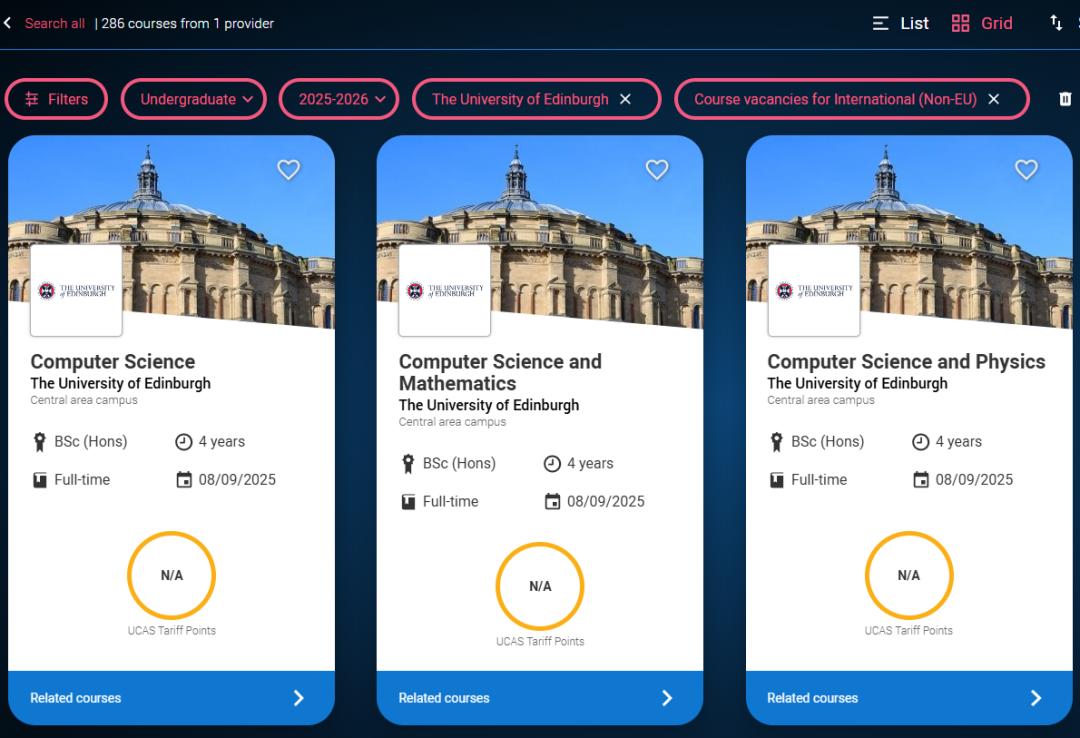This screenshot has height=738, width=1080.
Task: Open the Search all link
Action: click(54, 23)
